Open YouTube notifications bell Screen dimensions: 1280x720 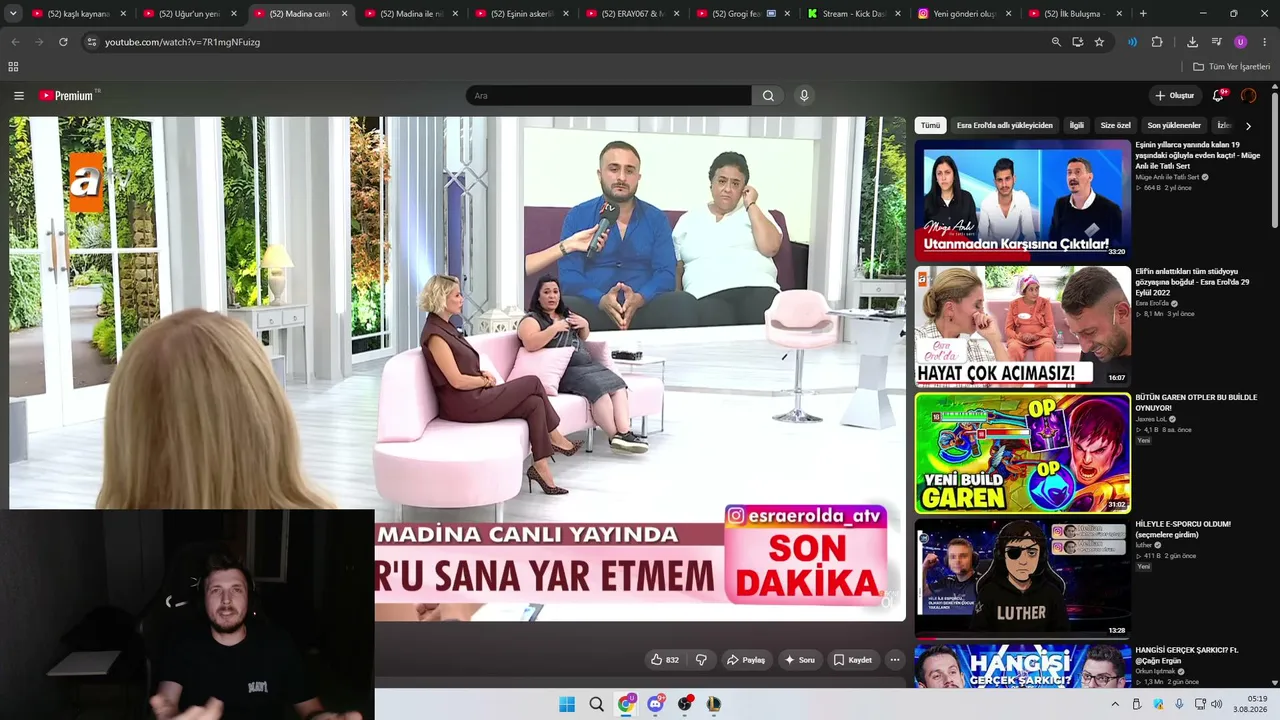pyautogui.click(x=1218, y=96)
